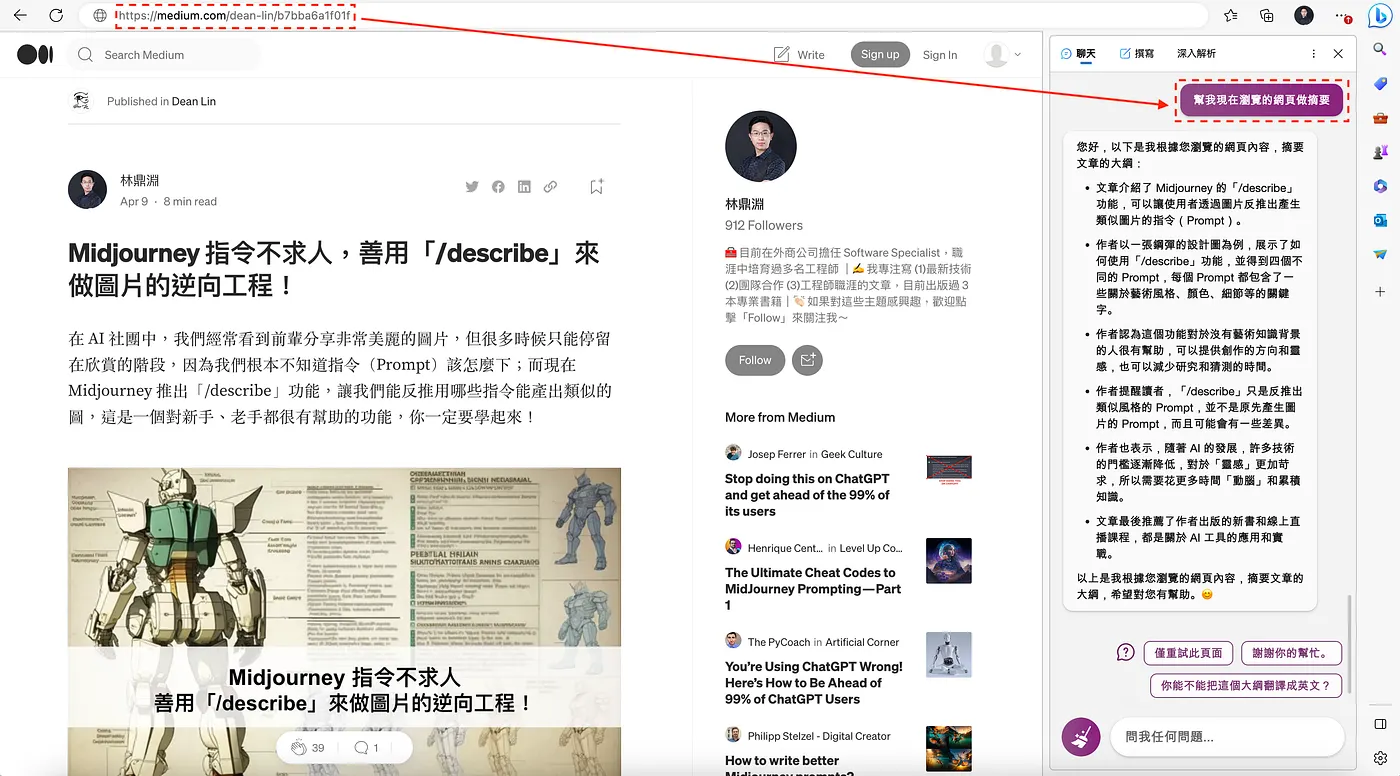Toggle the sidebar panel layout icon
Image resolution: width=1400 pixels, height=776 pixels.
coord(1381,724)
